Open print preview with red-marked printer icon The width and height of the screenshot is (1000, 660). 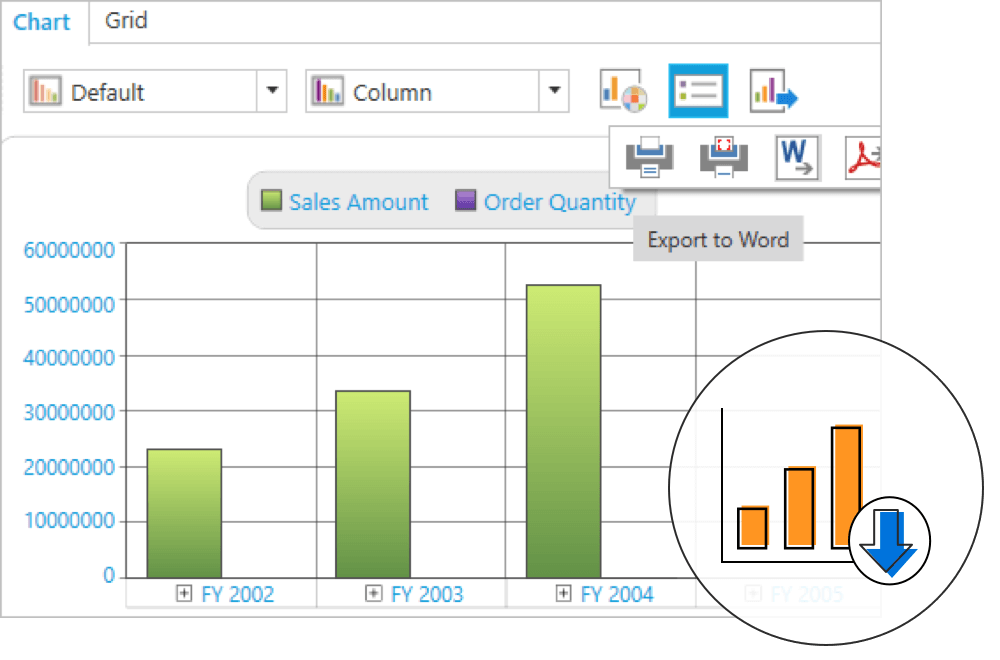pos(724,157)
